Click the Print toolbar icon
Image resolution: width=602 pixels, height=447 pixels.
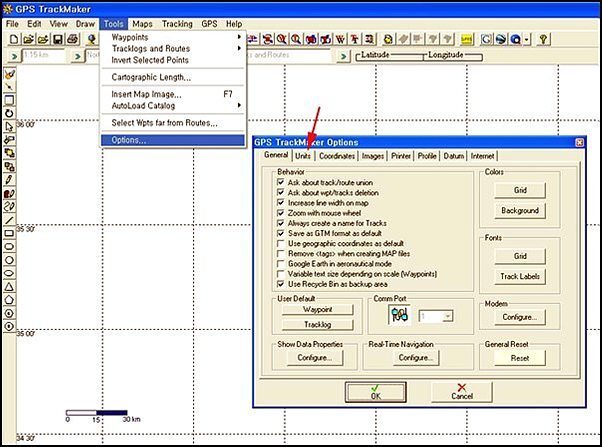point(73,39)
